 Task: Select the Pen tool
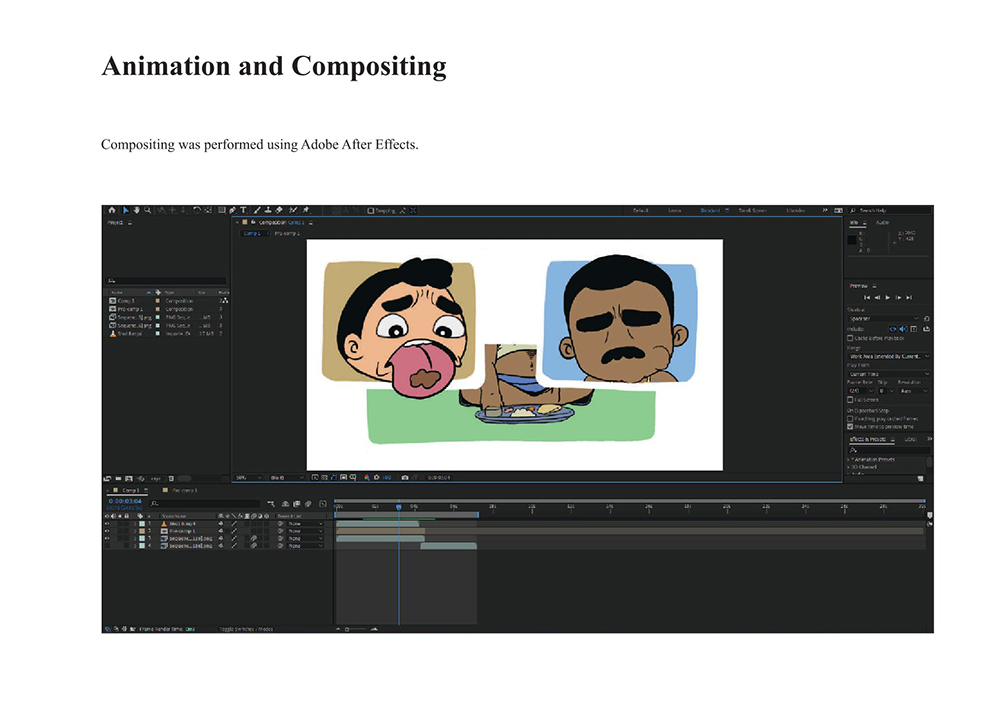tap(232, 210)
